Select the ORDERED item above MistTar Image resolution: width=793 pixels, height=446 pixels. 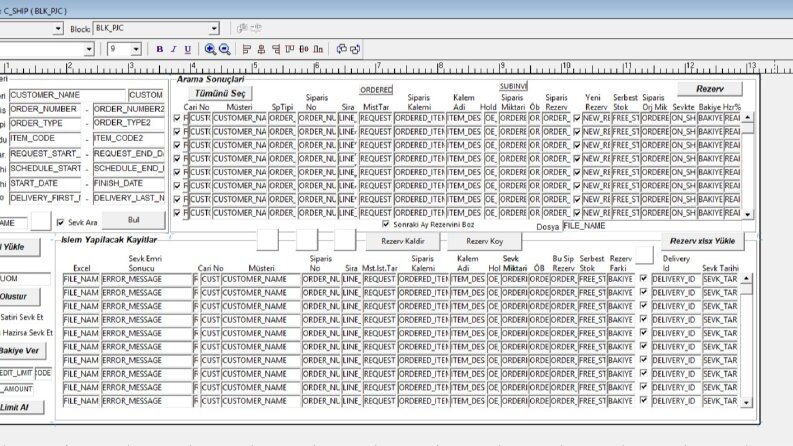coord(376,90)
